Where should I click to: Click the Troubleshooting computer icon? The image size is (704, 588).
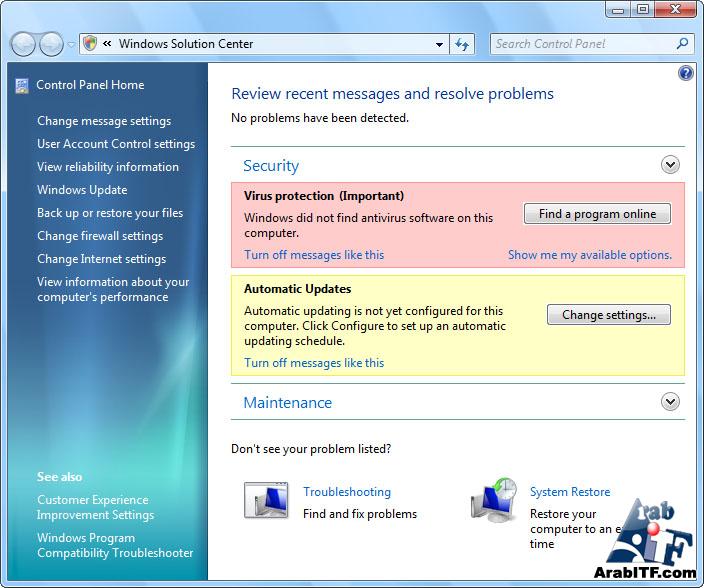[x=266, y=501]
